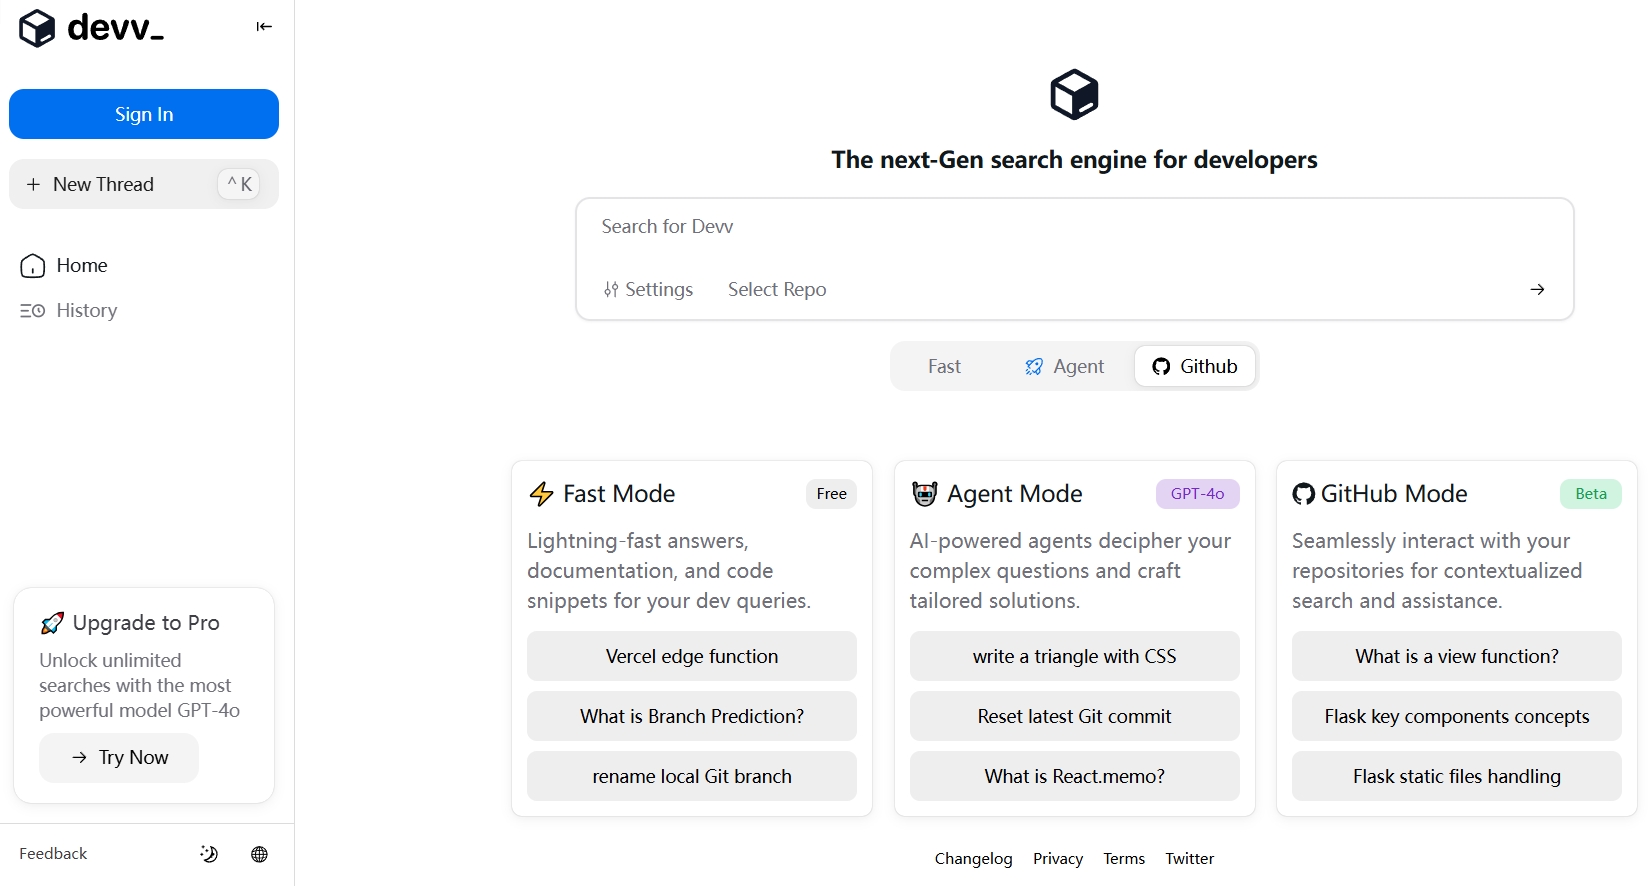Click the Beta badge on GitHub Mode
Viewport: 1652px width, 886px height.
pos(1590,494)
